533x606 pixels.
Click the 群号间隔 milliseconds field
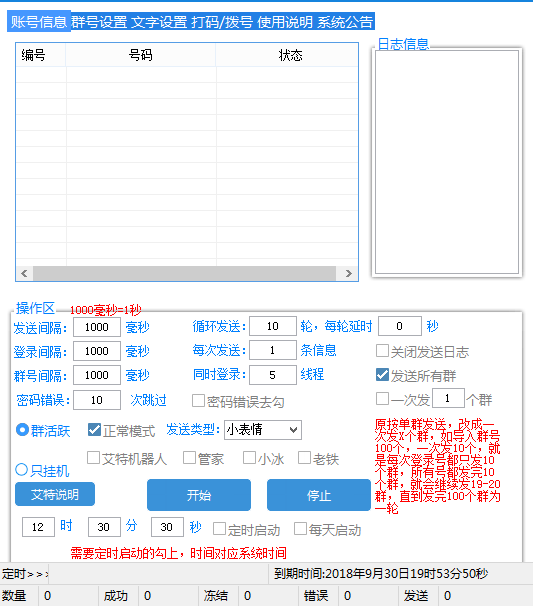[x=97, y=375]
